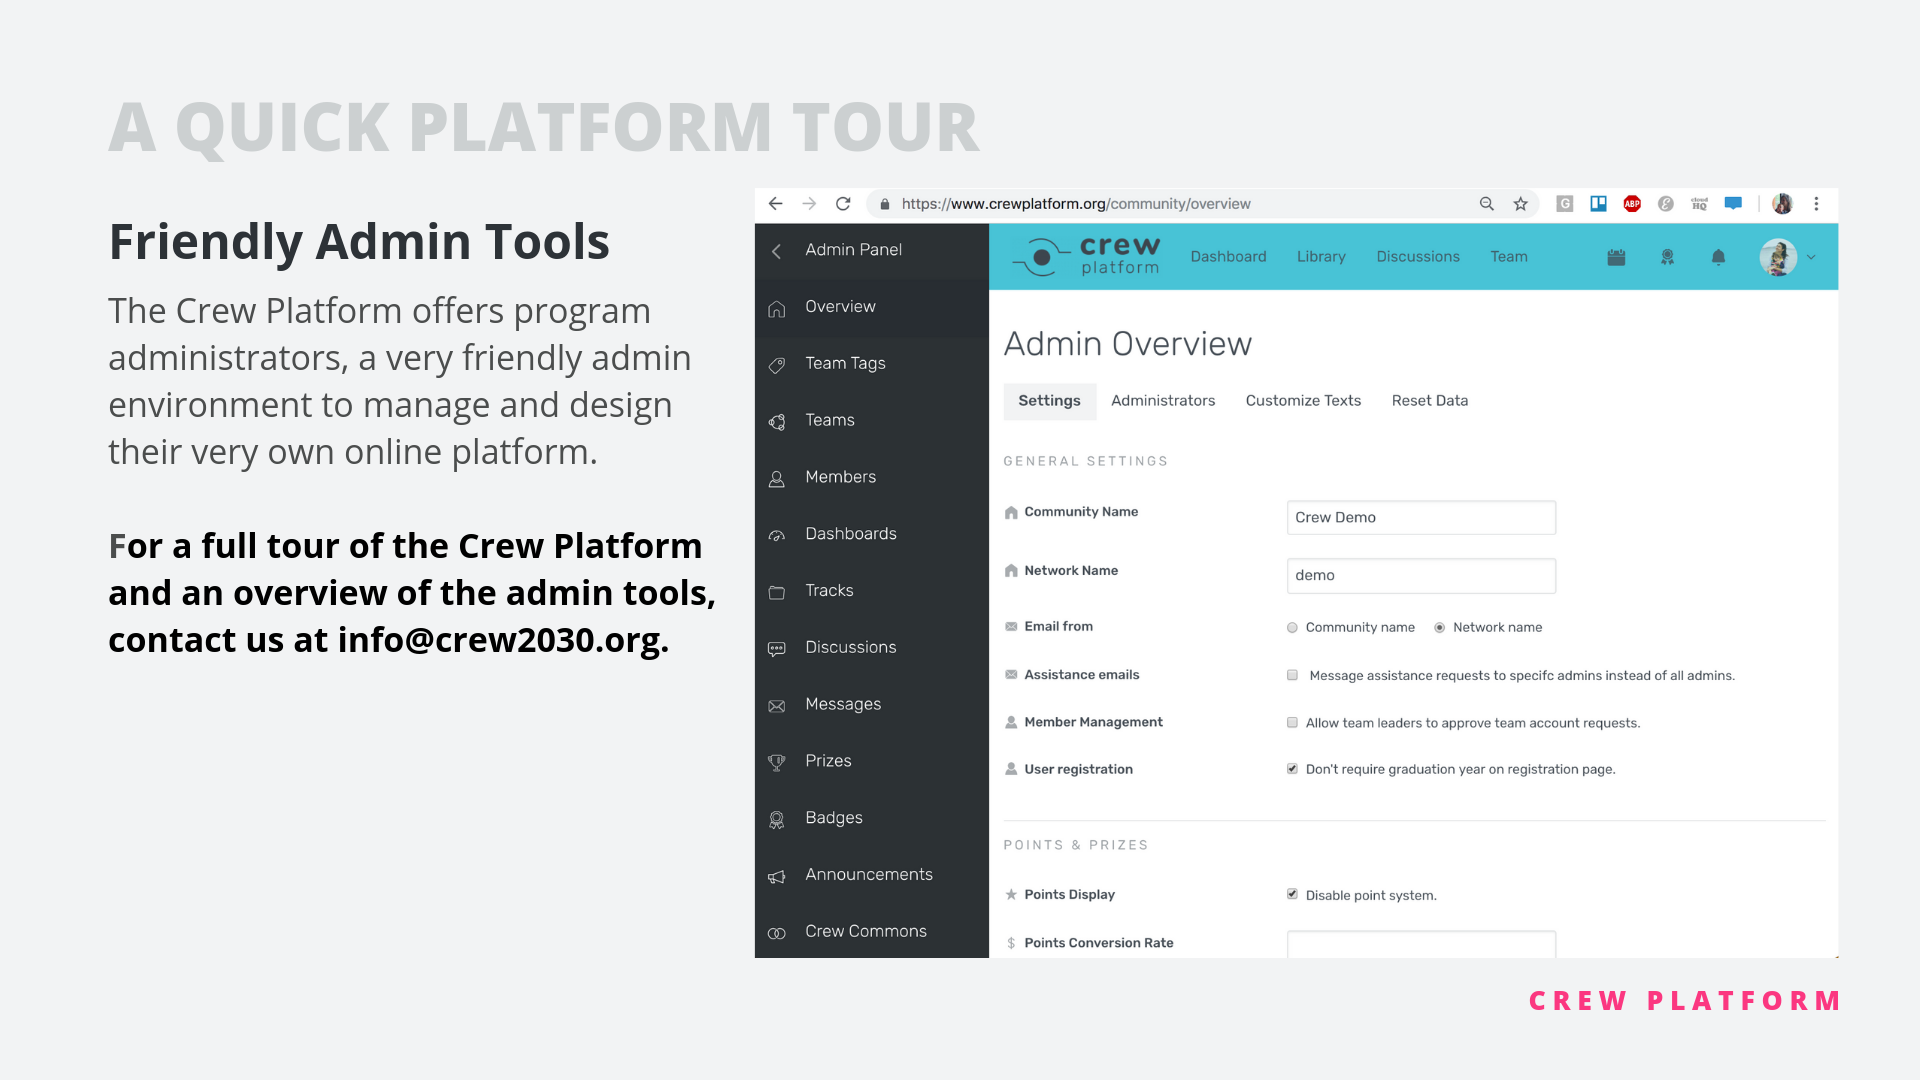Open the badge ribbon icon in header
Image resolution: width=1920 pixels, height=1080 pixels.
1667,258
